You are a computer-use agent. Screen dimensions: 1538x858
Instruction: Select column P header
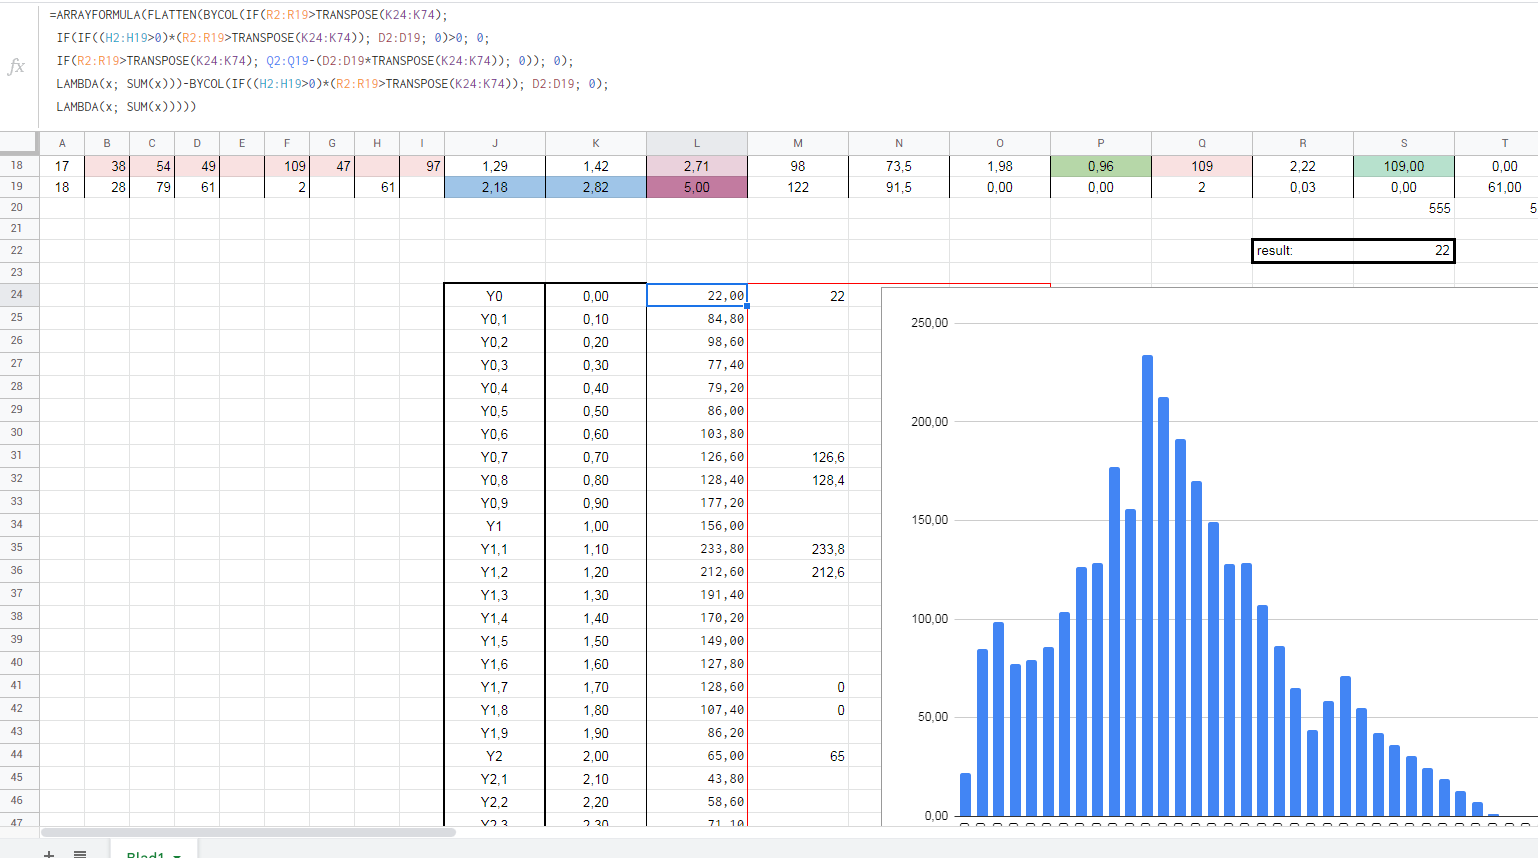pos(1101,143)
